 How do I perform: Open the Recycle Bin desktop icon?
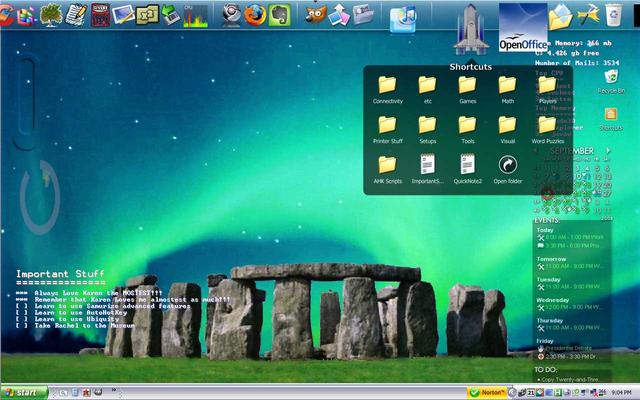[x=610, y=78]
